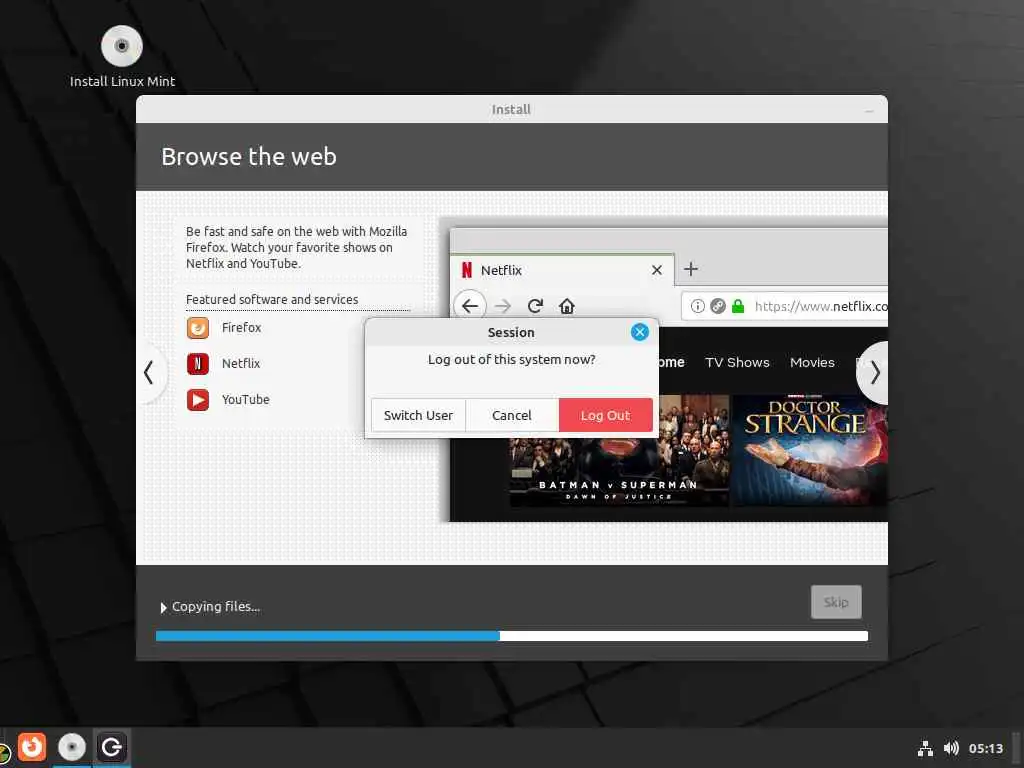Click the Firefox label in featured list
1024x768 pixels.
(241, 328)
